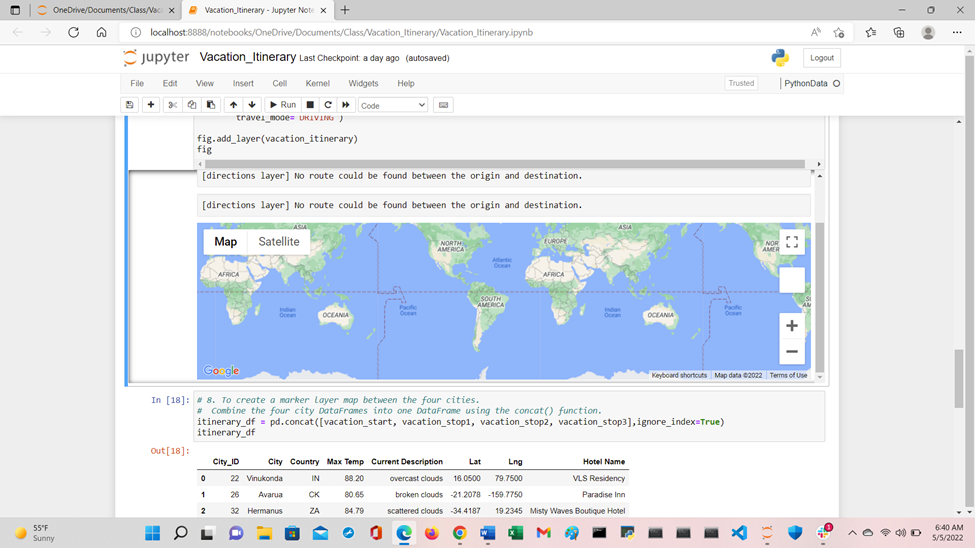Viewport: 975px width, 548px height.
Task: Open browser profile icon
Action: (x=928, y=32)
